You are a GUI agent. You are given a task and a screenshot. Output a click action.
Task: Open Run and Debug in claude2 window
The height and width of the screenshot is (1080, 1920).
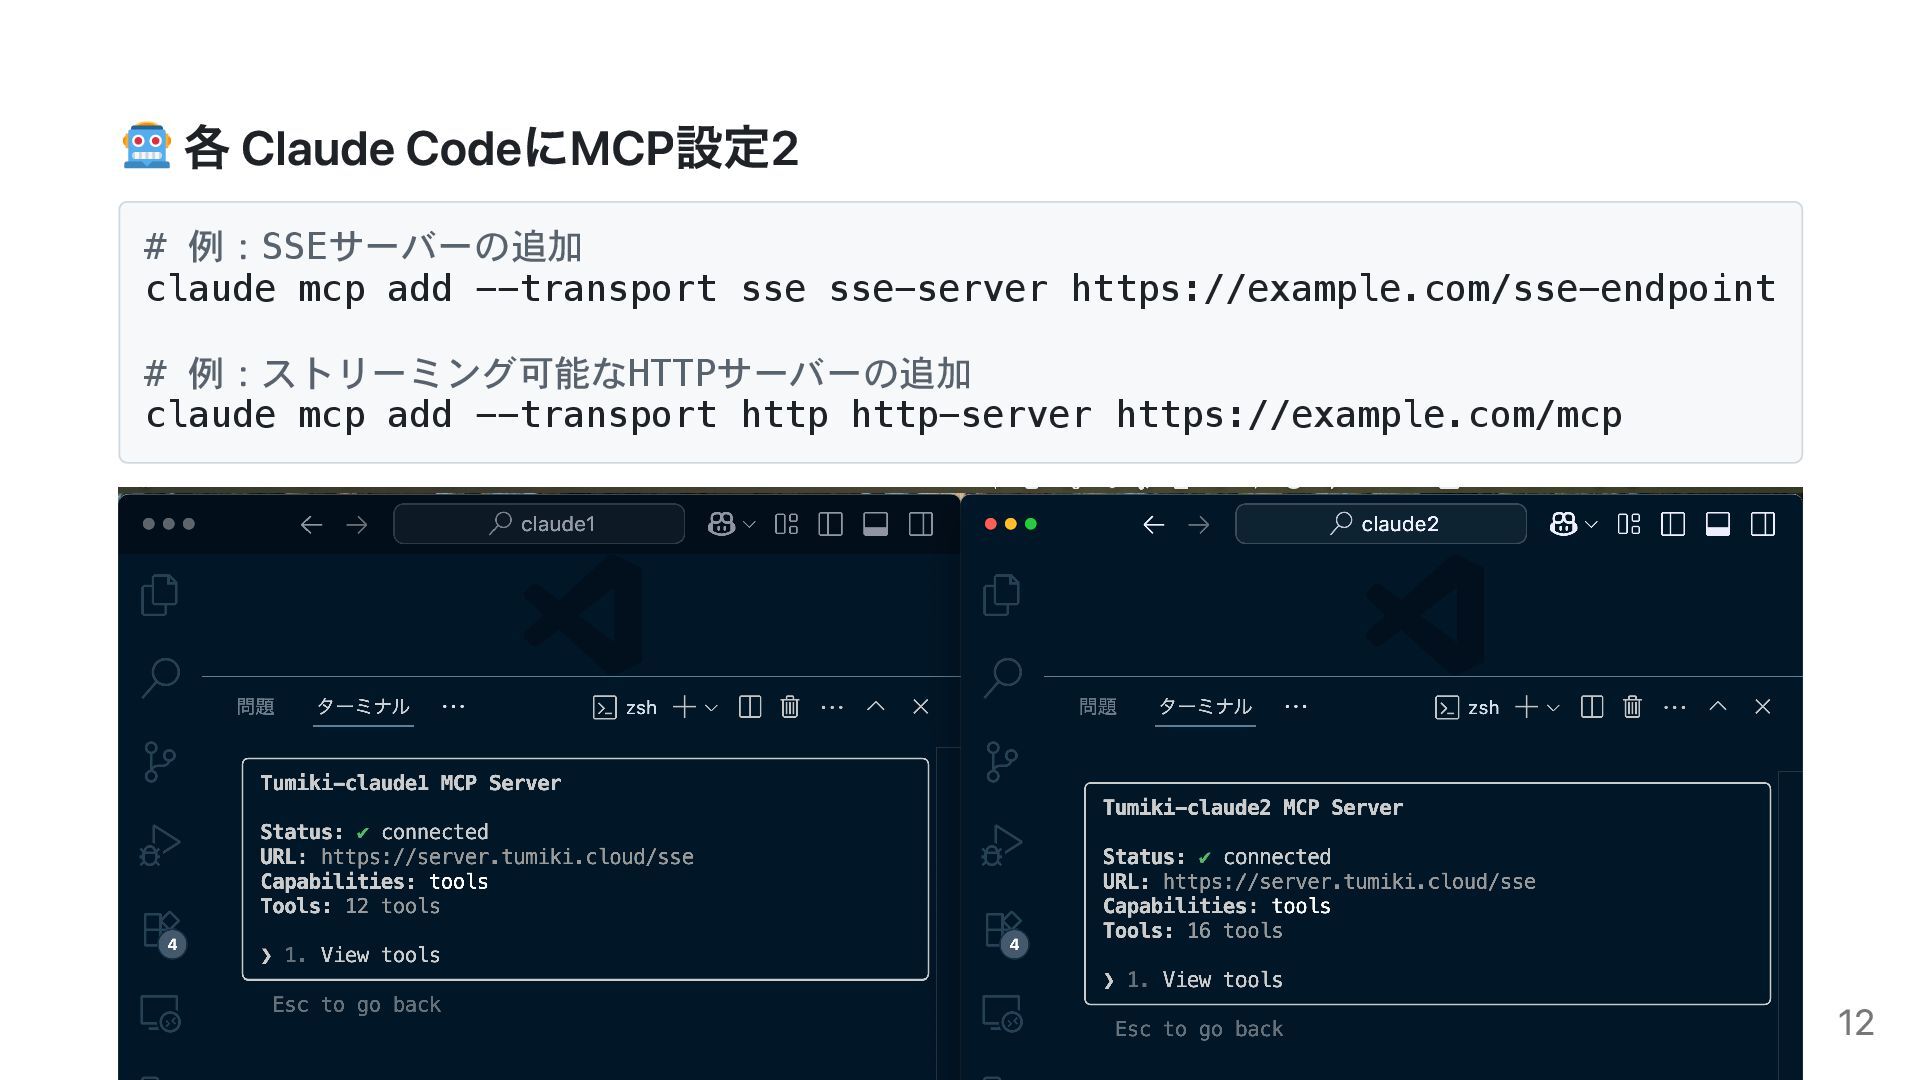(x=1002, y=845)
